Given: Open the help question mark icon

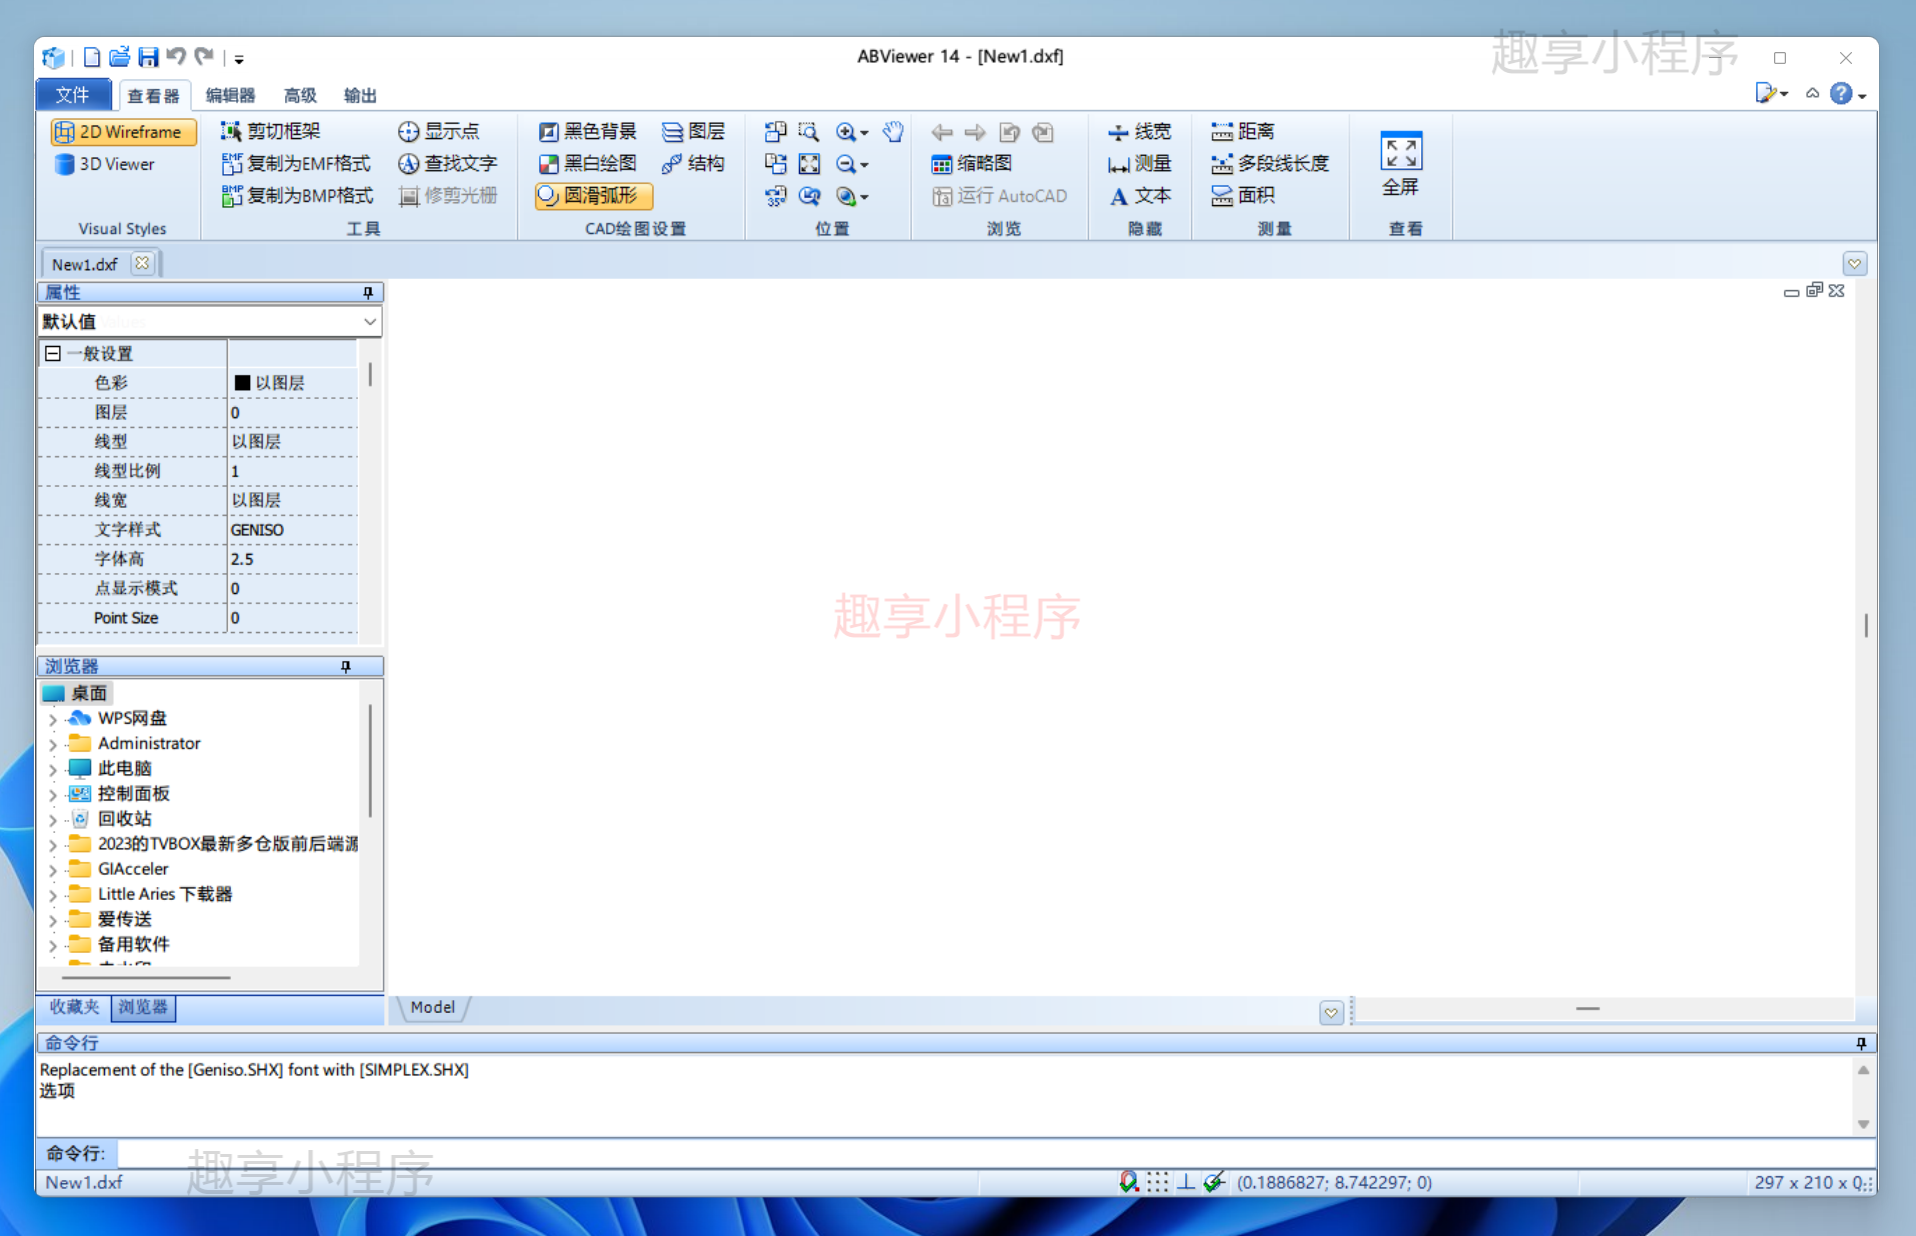Looking at the screenshot, I should coord(1840,93).
